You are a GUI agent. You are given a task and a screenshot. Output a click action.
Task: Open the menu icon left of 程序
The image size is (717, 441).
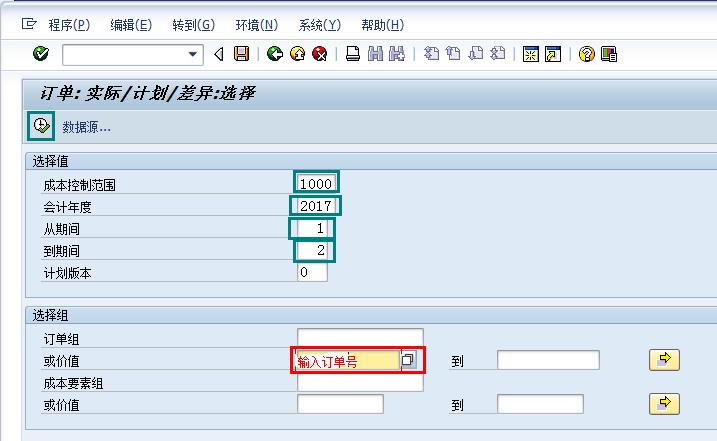point(29,23)
